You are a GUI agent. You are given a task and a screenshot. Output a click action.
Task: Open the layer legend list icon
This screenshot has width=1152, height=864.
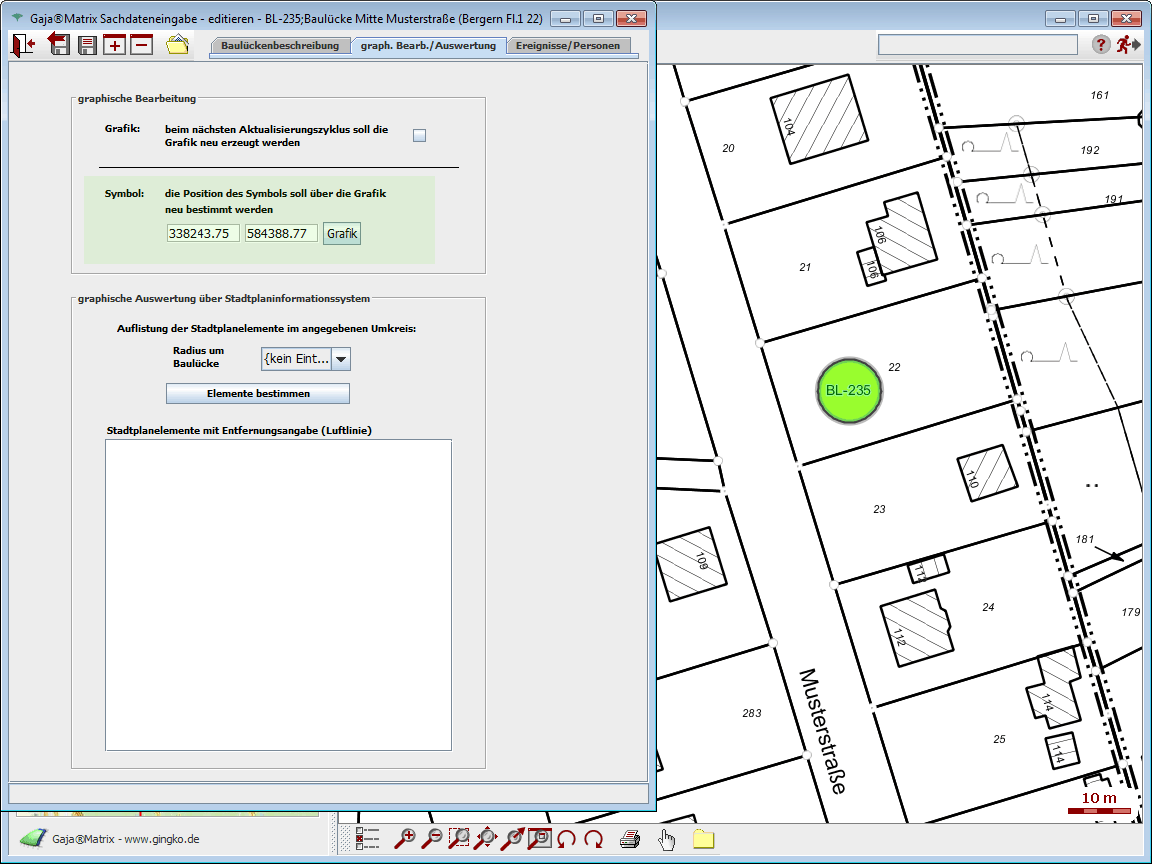[x=368, y=839]
